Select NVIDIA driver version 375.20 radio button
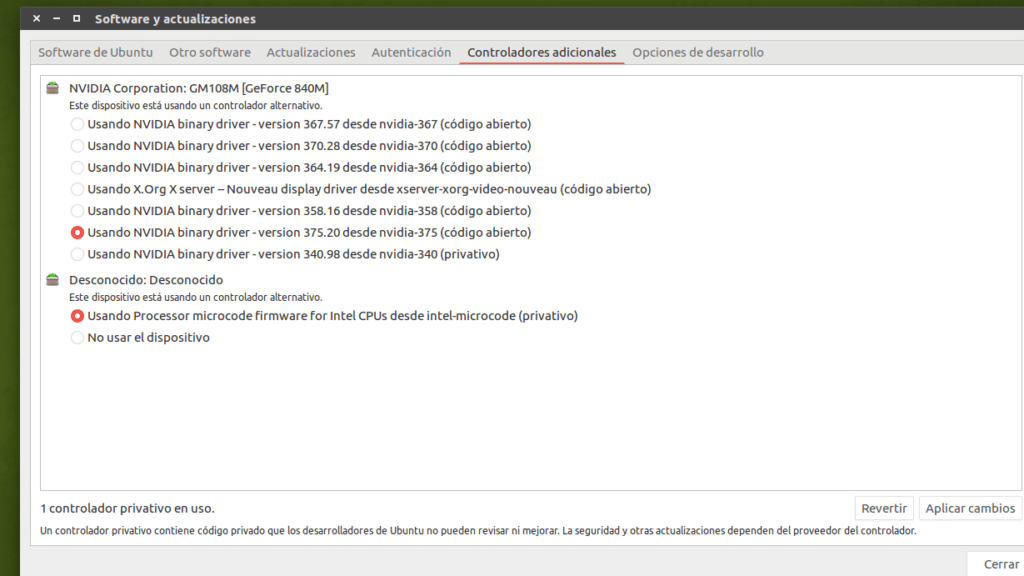The width and height of the screenshot is (1024, 576). pyautogui.click(x=77, y=232)
